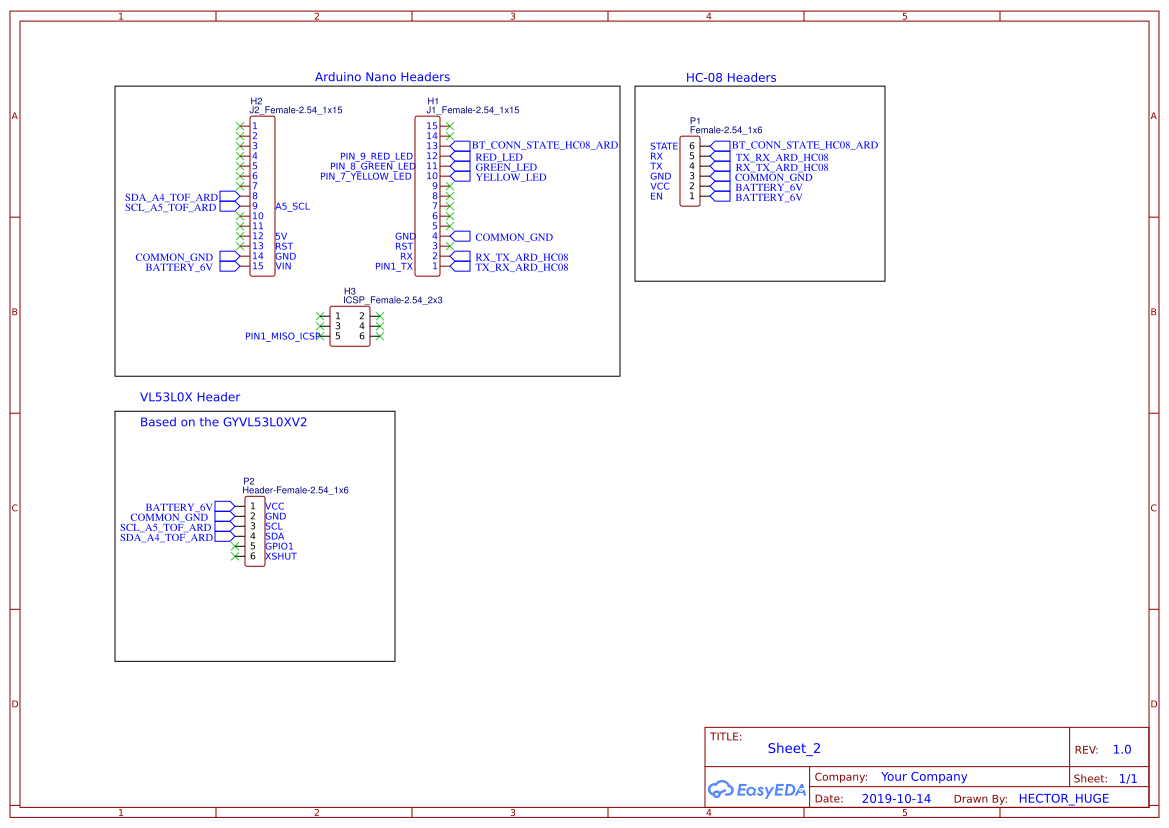The height and width of the screenshot is (828, 1169).
Task: Click the Sheet_2 title text field
Action: (794, 748)
